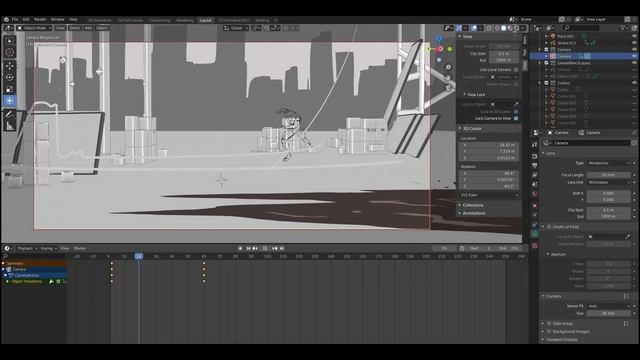The image size is (640, 360).
Task: Open the timeline Playback popover
Action: pos(27,248)
